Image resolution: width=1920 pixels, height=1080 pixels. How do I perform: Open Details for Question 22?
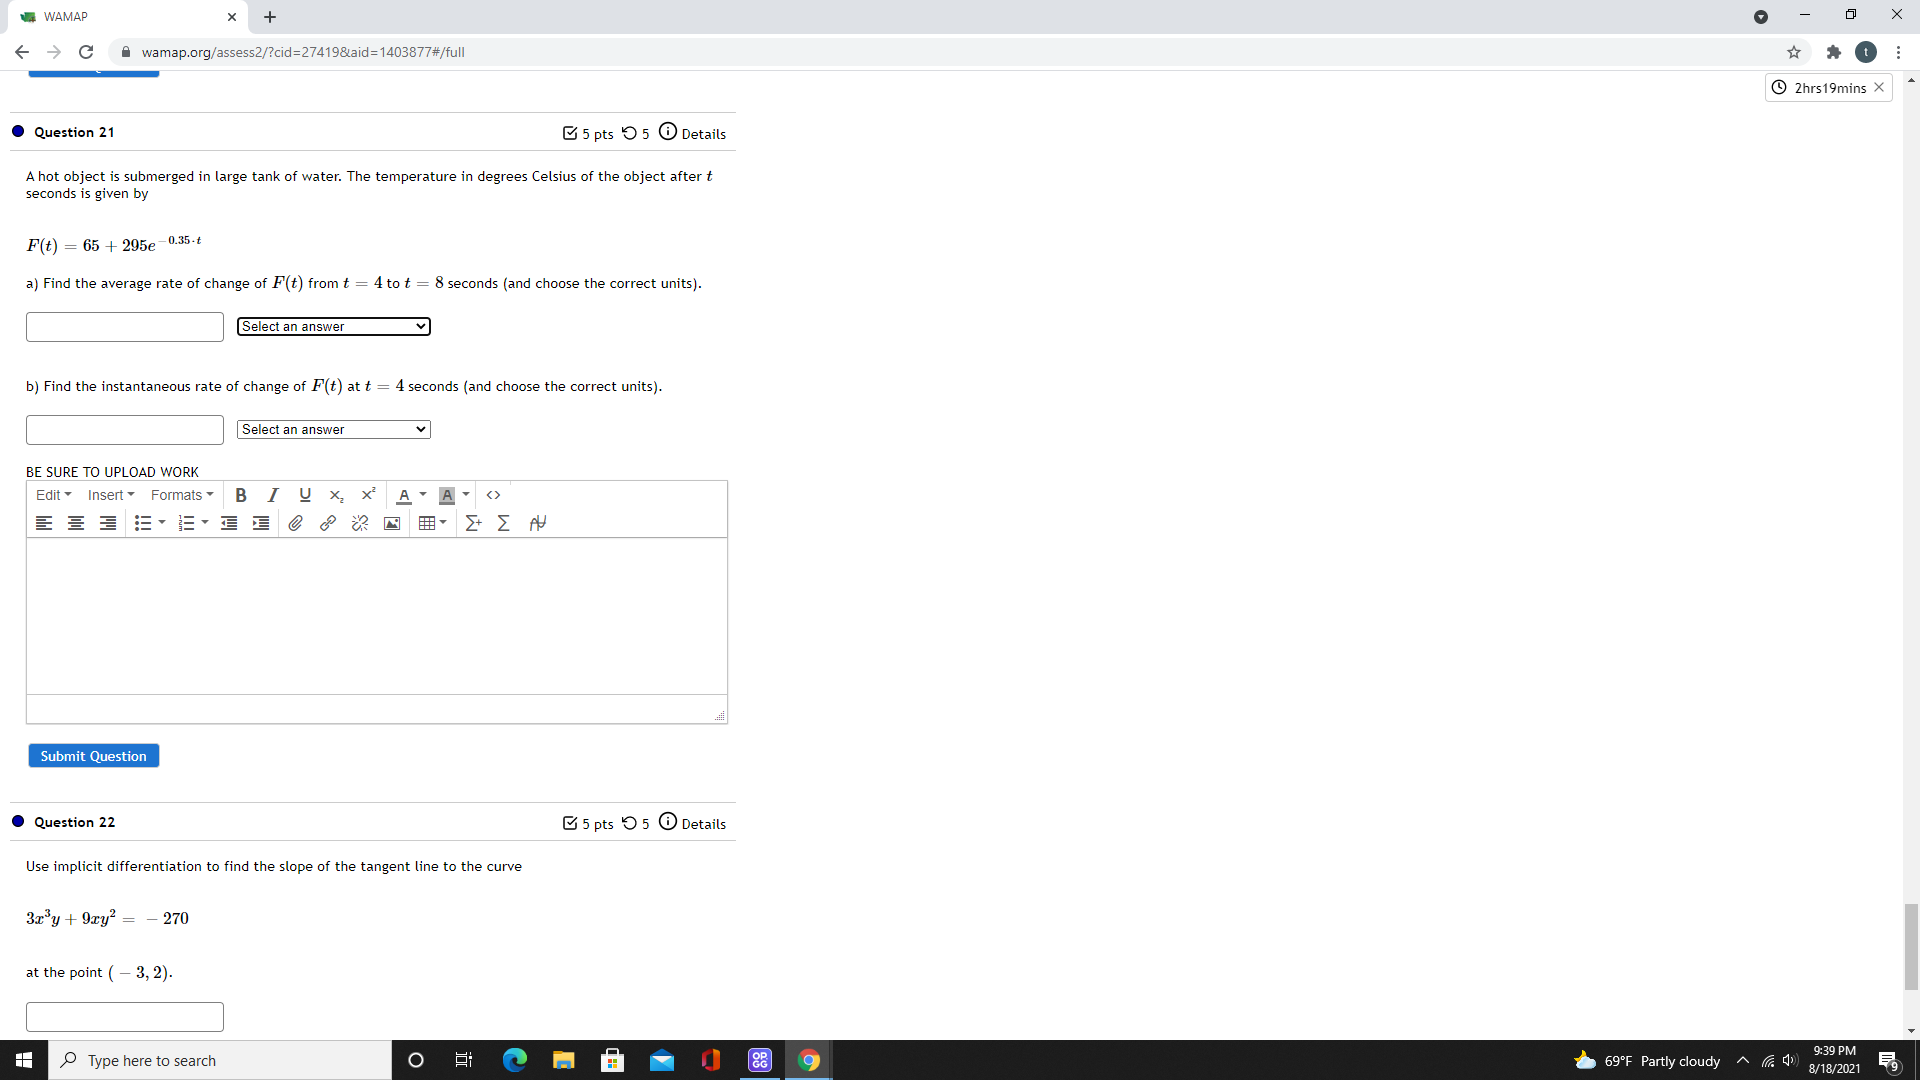click(x=703, y=823)
